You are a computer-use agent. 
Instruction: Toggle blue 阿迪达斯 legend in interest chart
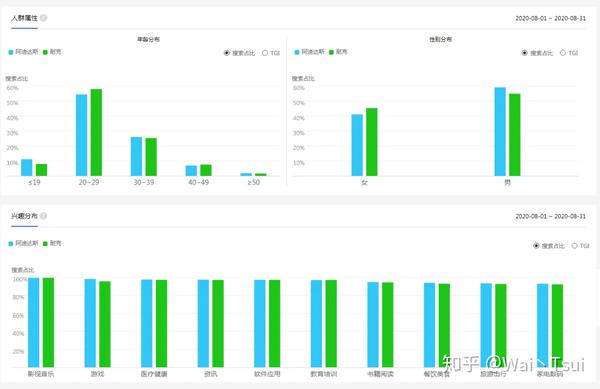click(x=23, y=243)
